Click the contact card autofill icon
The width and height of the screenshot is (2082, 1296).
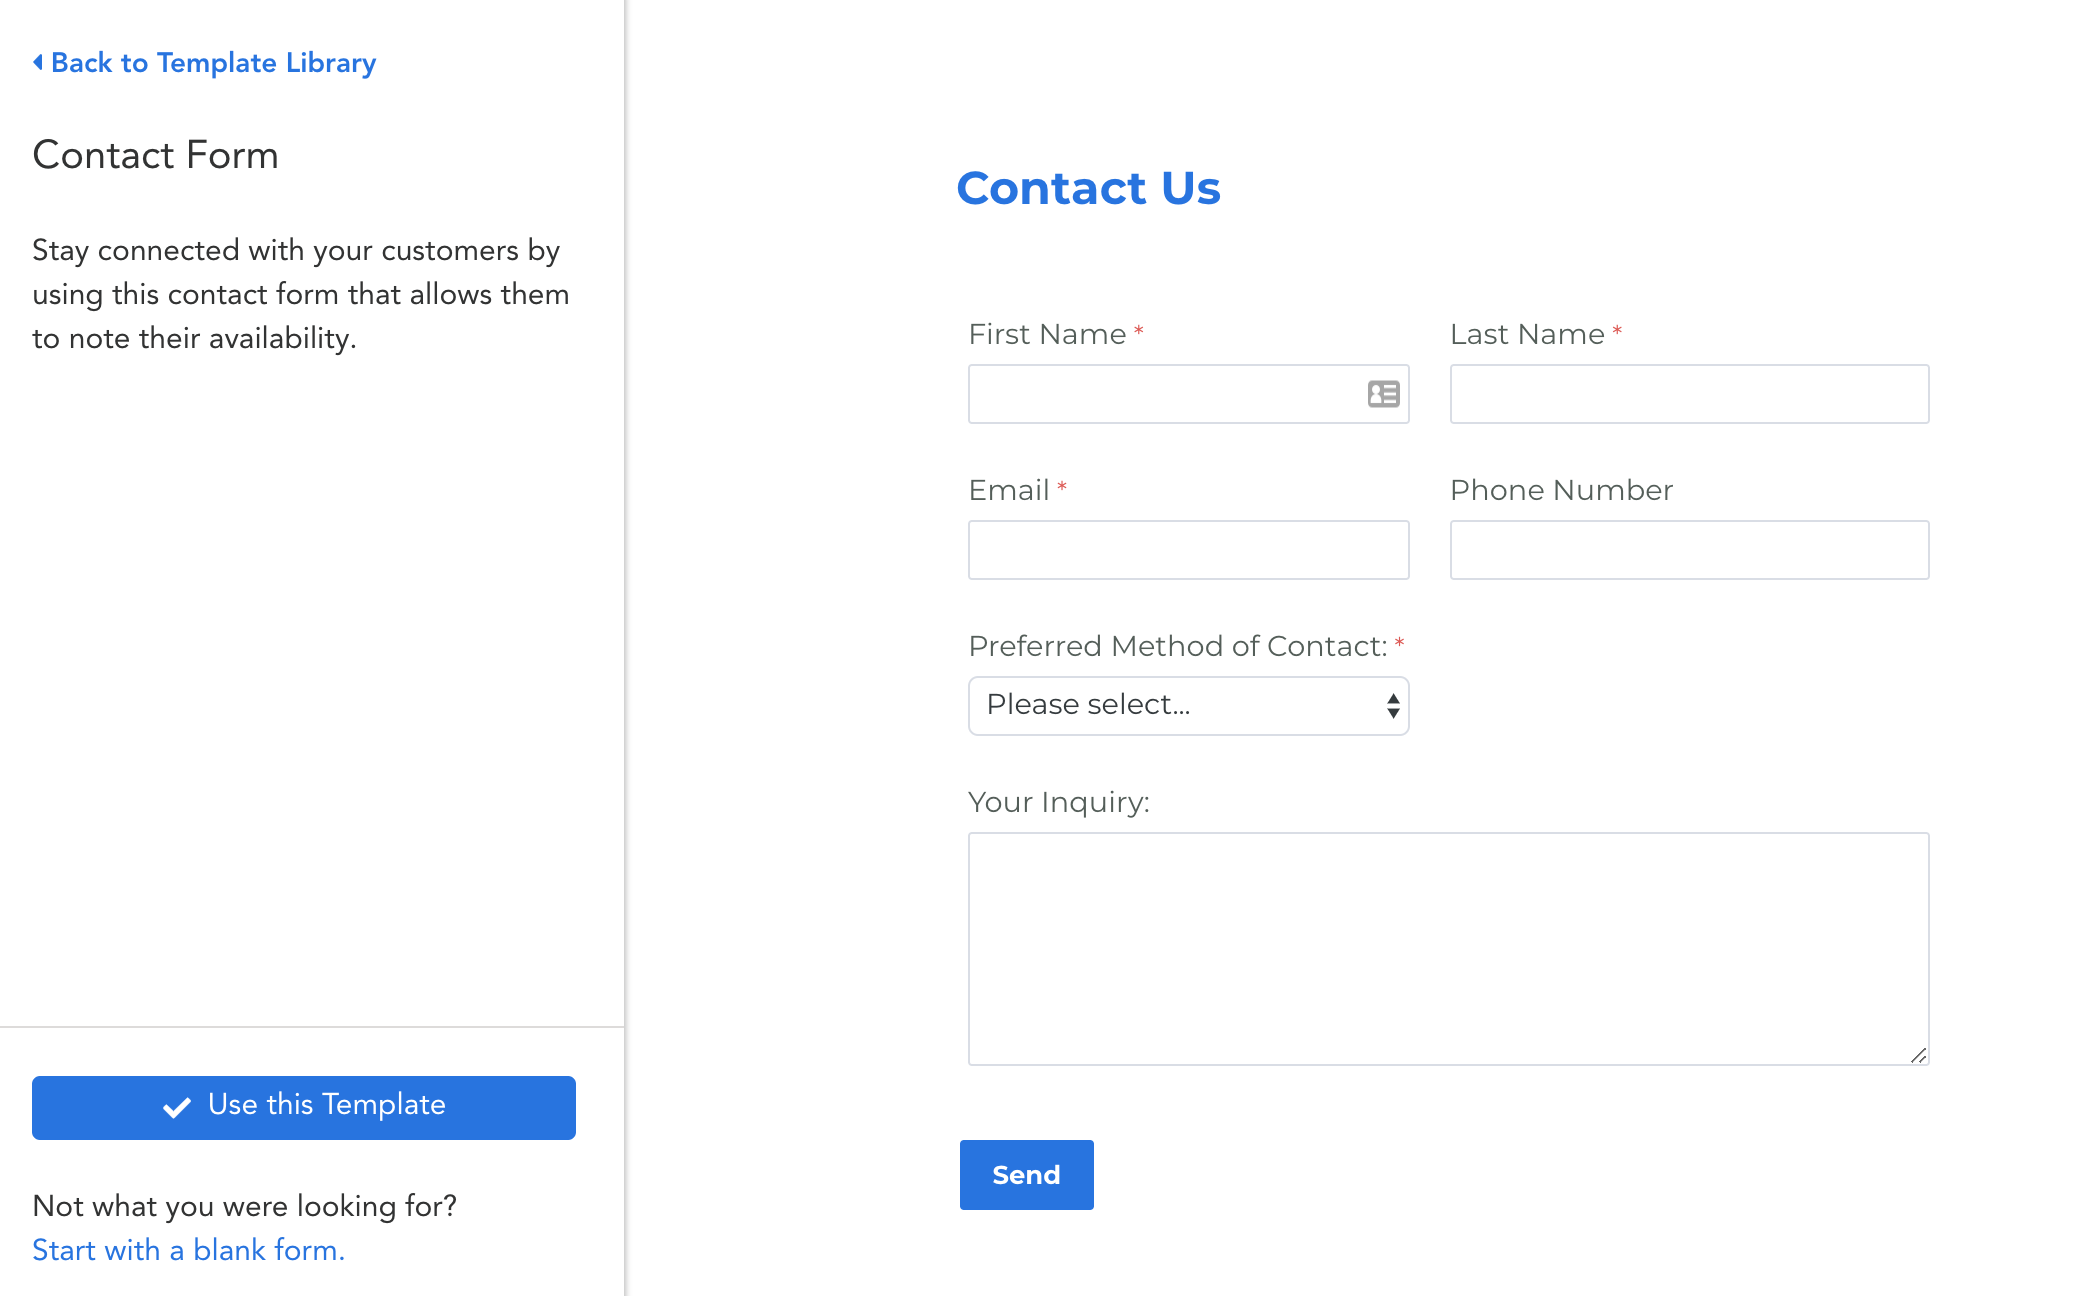[x=1383, y=394]
